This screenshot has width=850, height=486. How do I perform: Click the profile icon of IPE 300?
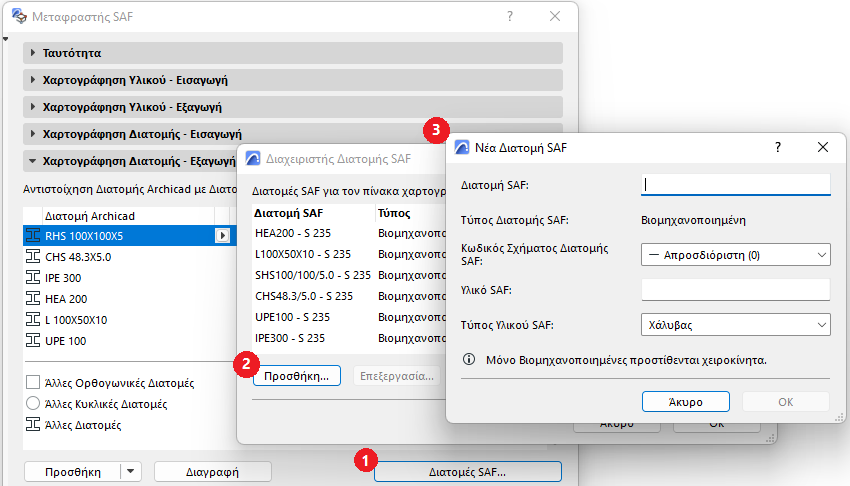click(33, 277)
